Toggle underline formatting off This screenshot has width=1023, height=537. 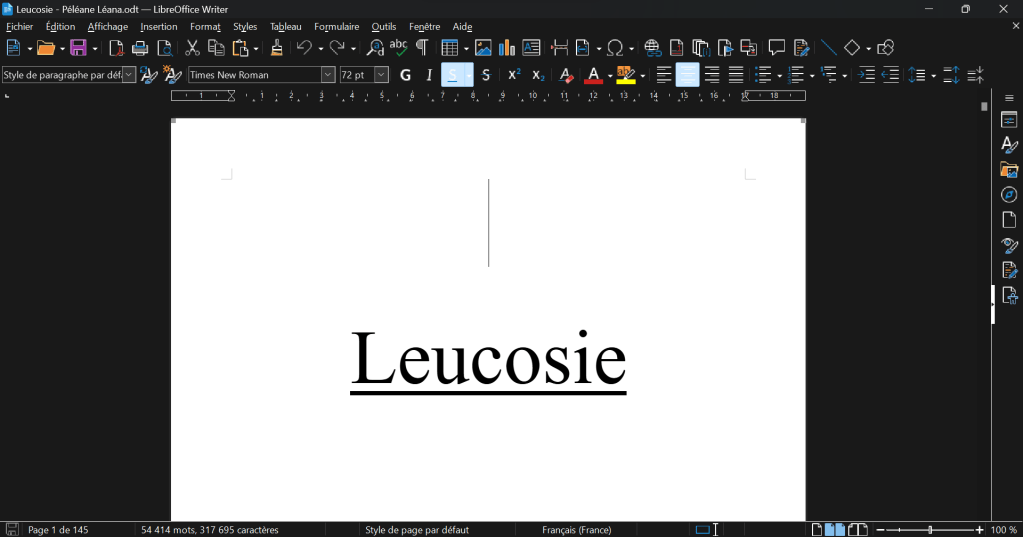[x=451, y=75]
